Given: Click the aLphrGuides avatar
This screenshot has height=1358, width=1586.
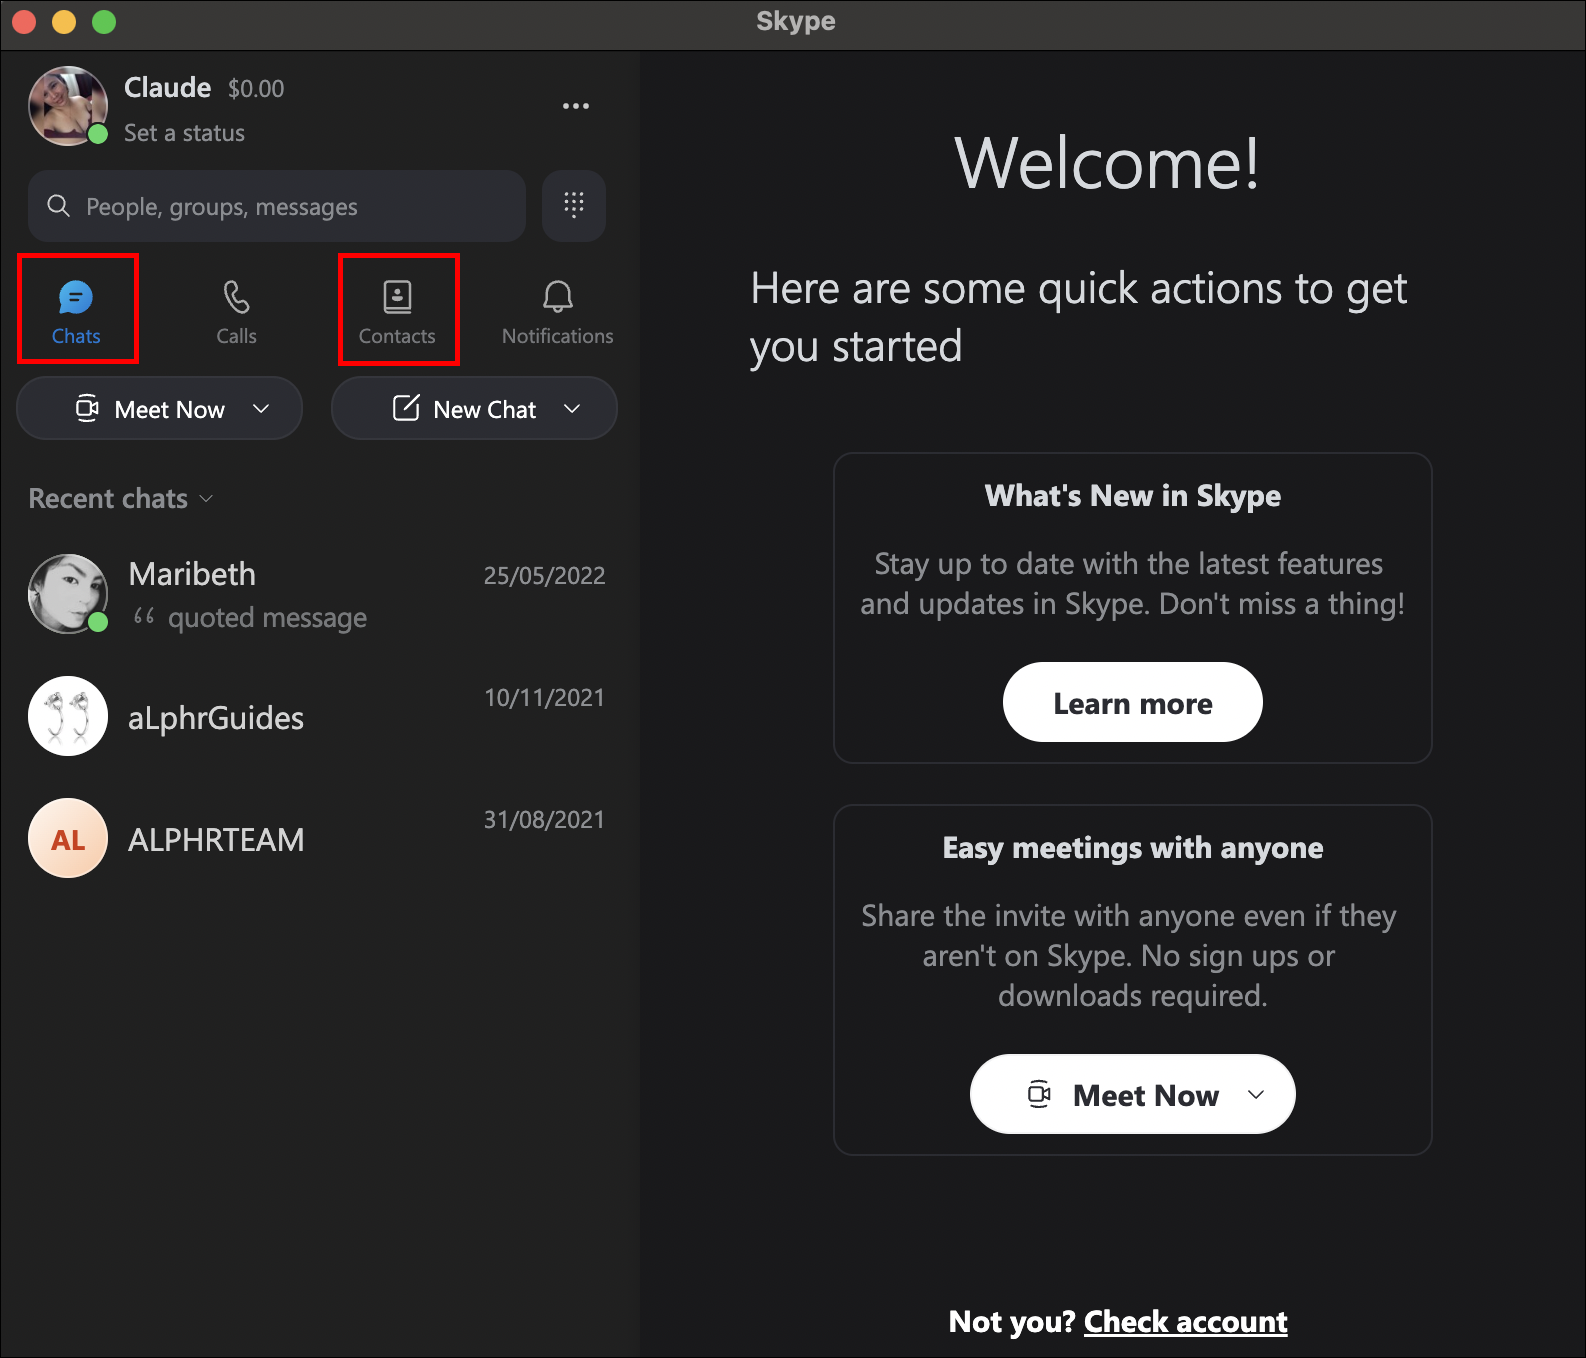Looking at the screenshot, I should pyautogui.click(x=68, y=716).
